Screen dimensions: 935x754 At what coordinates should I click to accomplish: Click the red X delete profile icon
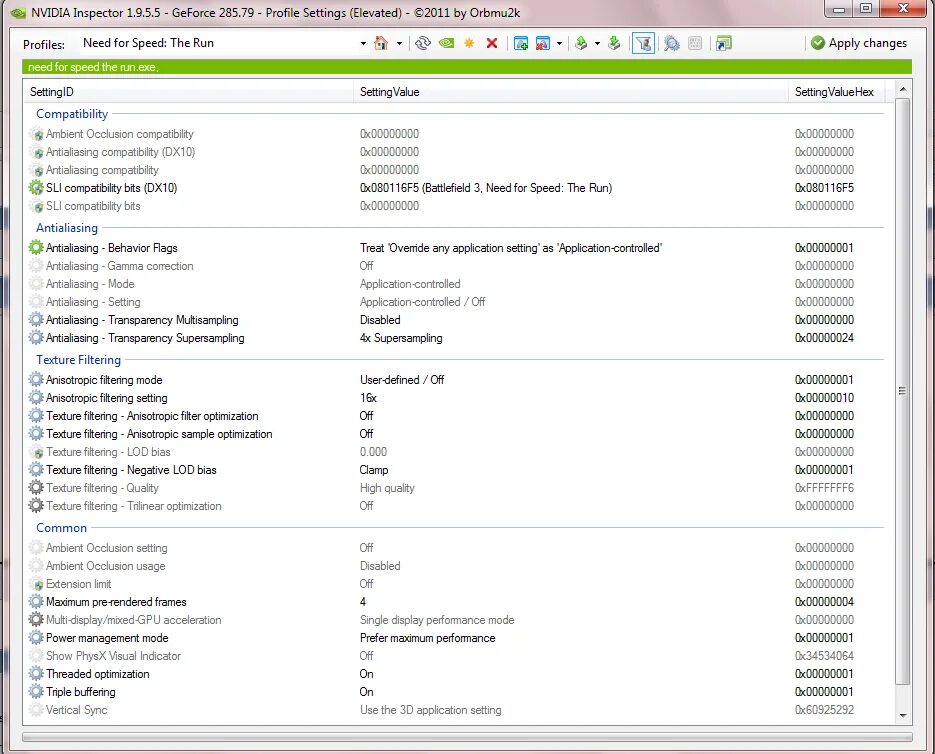[492, 43]
